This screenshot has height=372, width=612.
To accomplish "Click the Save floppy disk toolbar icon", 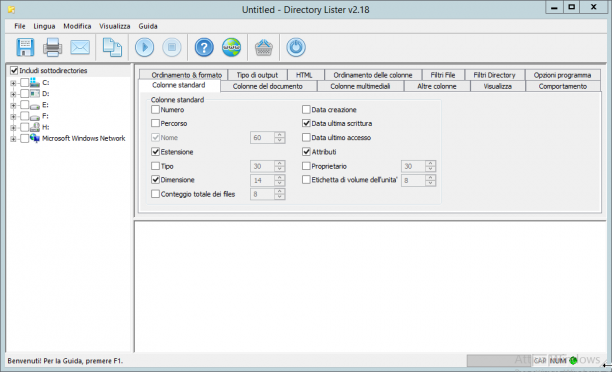I will [x=25, y=47].
